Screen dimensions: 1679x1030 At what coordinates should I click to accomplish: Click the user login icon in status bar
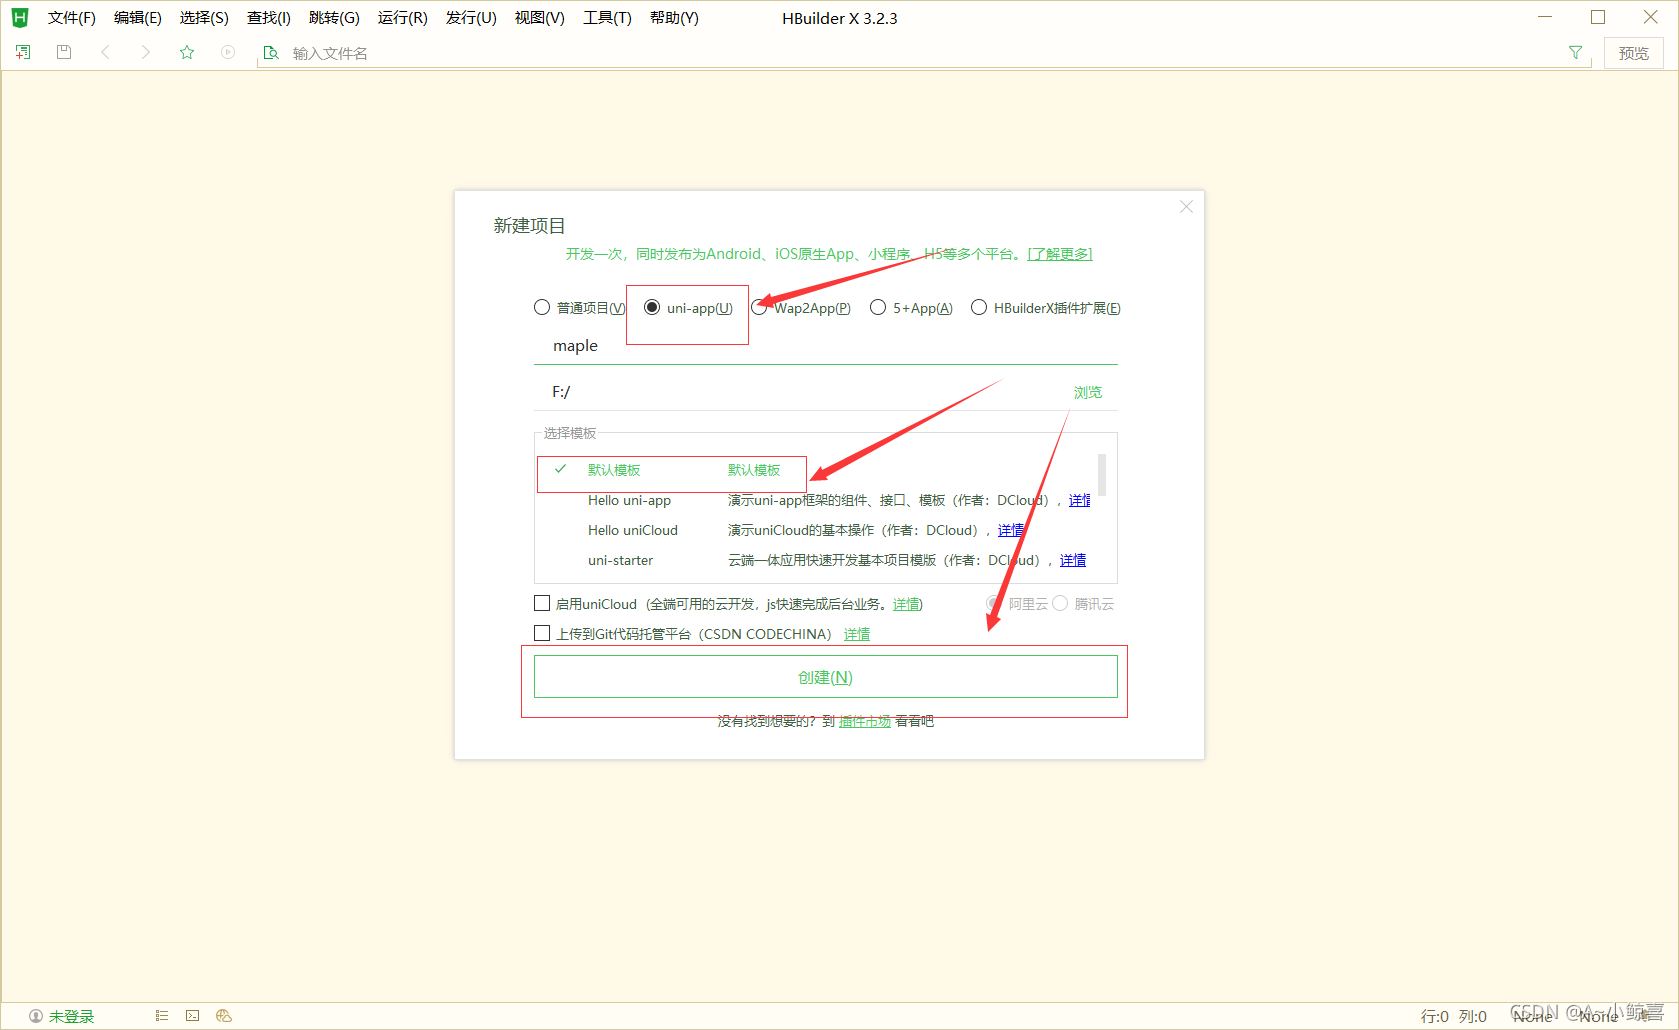(x=36, y=1016)
